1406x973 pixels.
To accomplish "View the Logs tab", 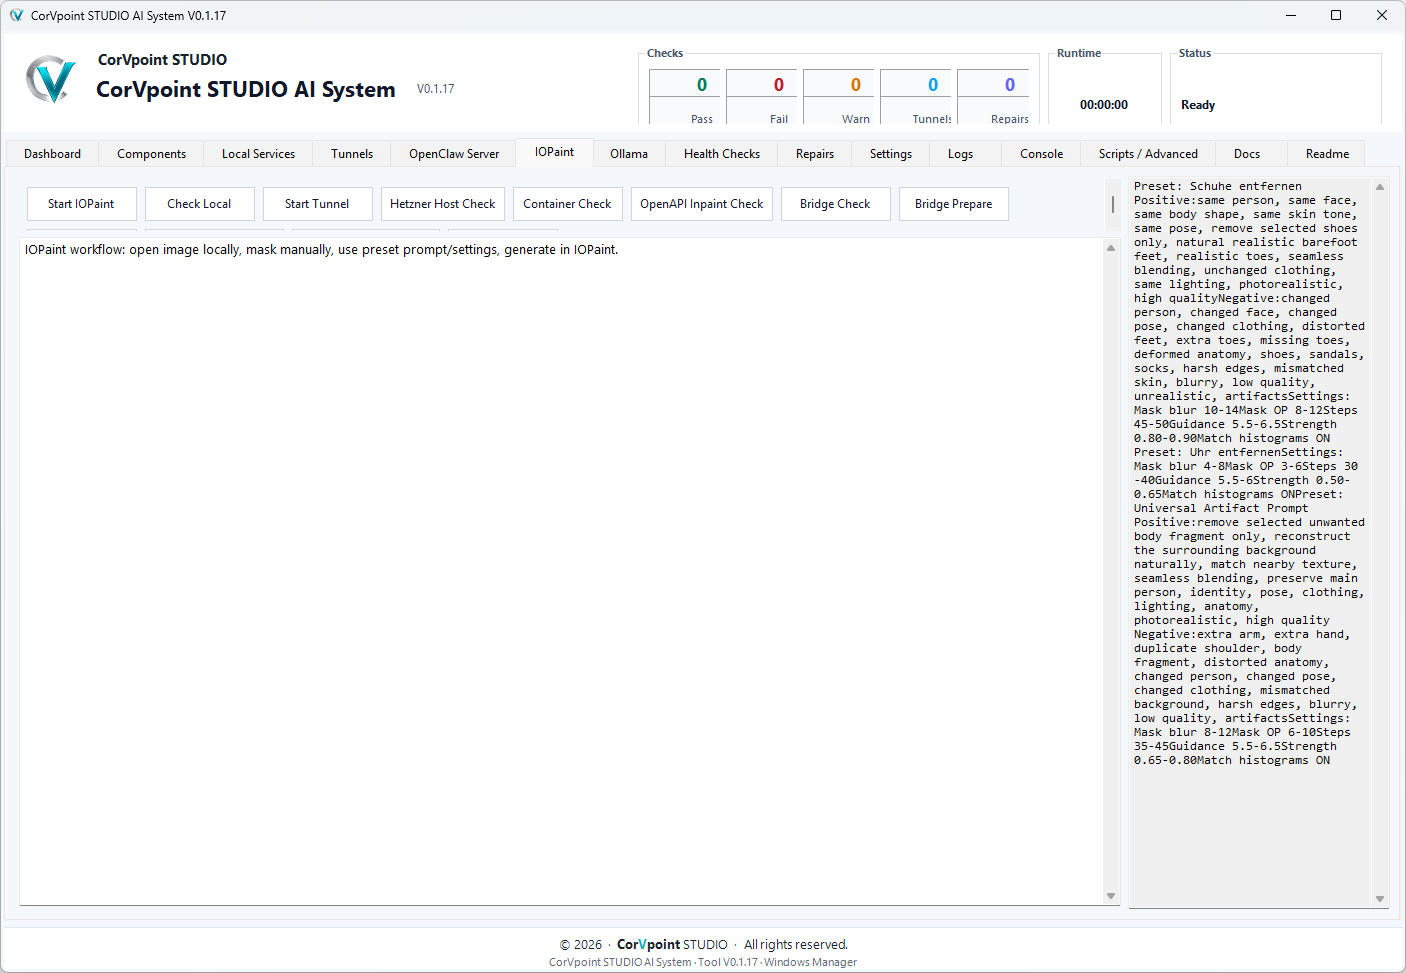I will pos(960,154).
